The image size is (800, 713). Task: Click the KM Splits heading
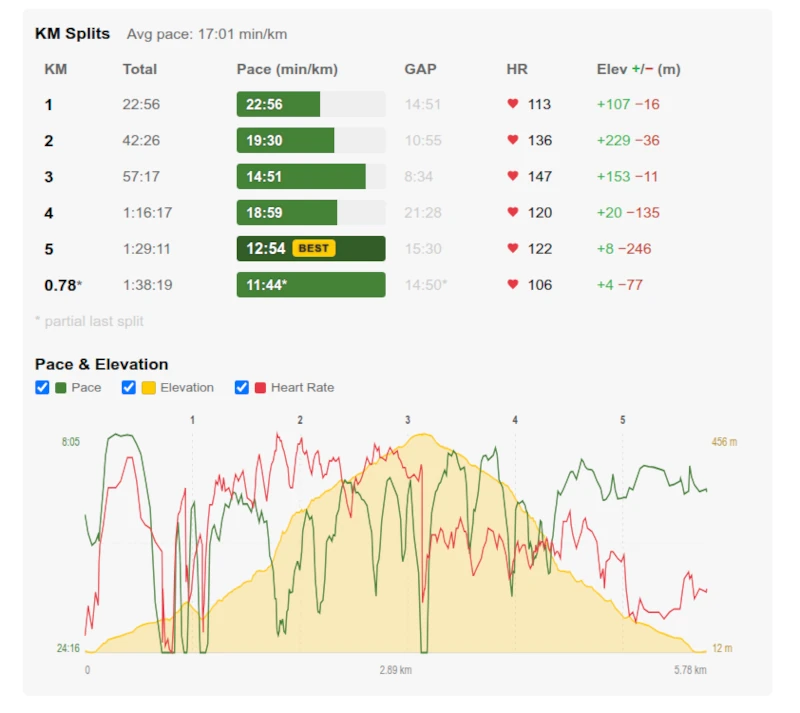(72, 34)
